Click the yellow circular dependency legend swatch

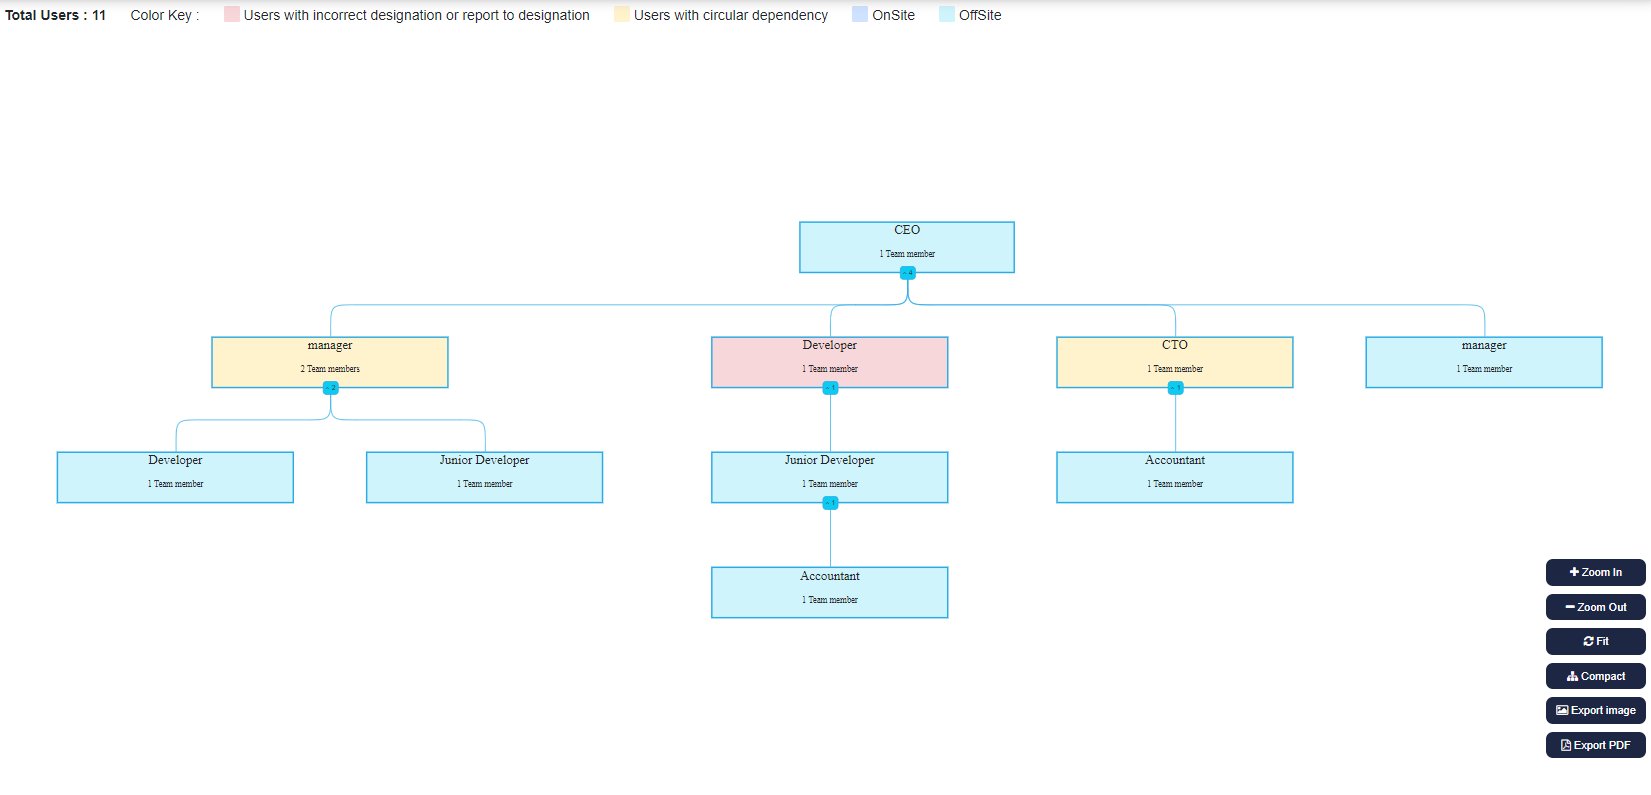click(x=622, y=14)
